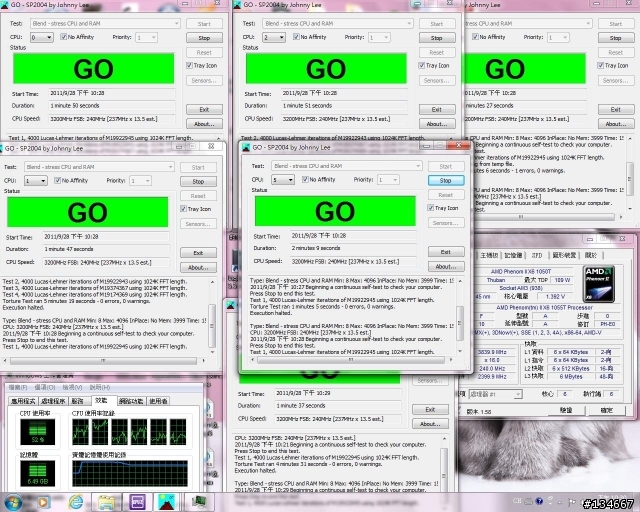Open Test dropdown in CPU 5 window
Screen dimensions: 640x512
[x=347, y=166]
